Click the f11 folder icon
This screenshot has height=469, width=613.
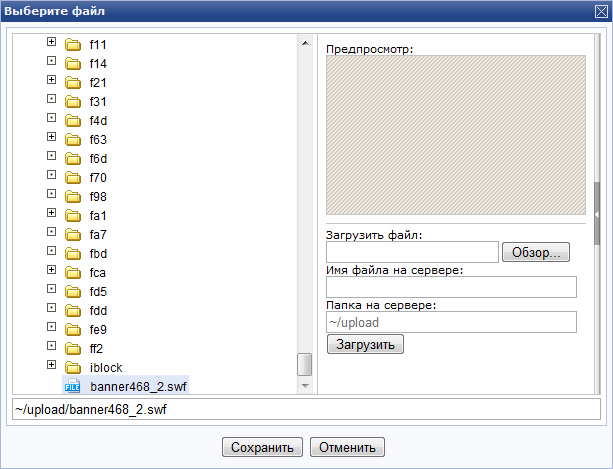click(x=73, y=45)
